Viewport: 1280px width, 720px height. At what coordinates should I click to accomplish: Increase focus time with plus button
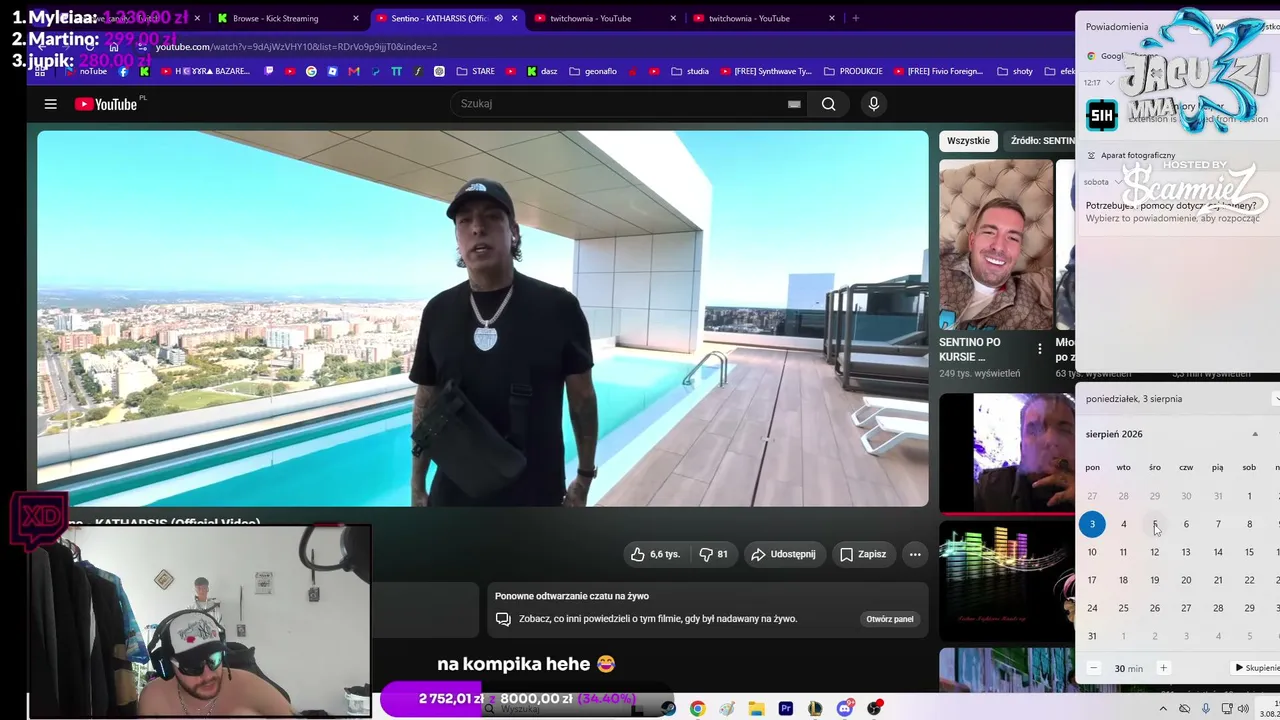pyautogui.click(x=1163, y=668)
